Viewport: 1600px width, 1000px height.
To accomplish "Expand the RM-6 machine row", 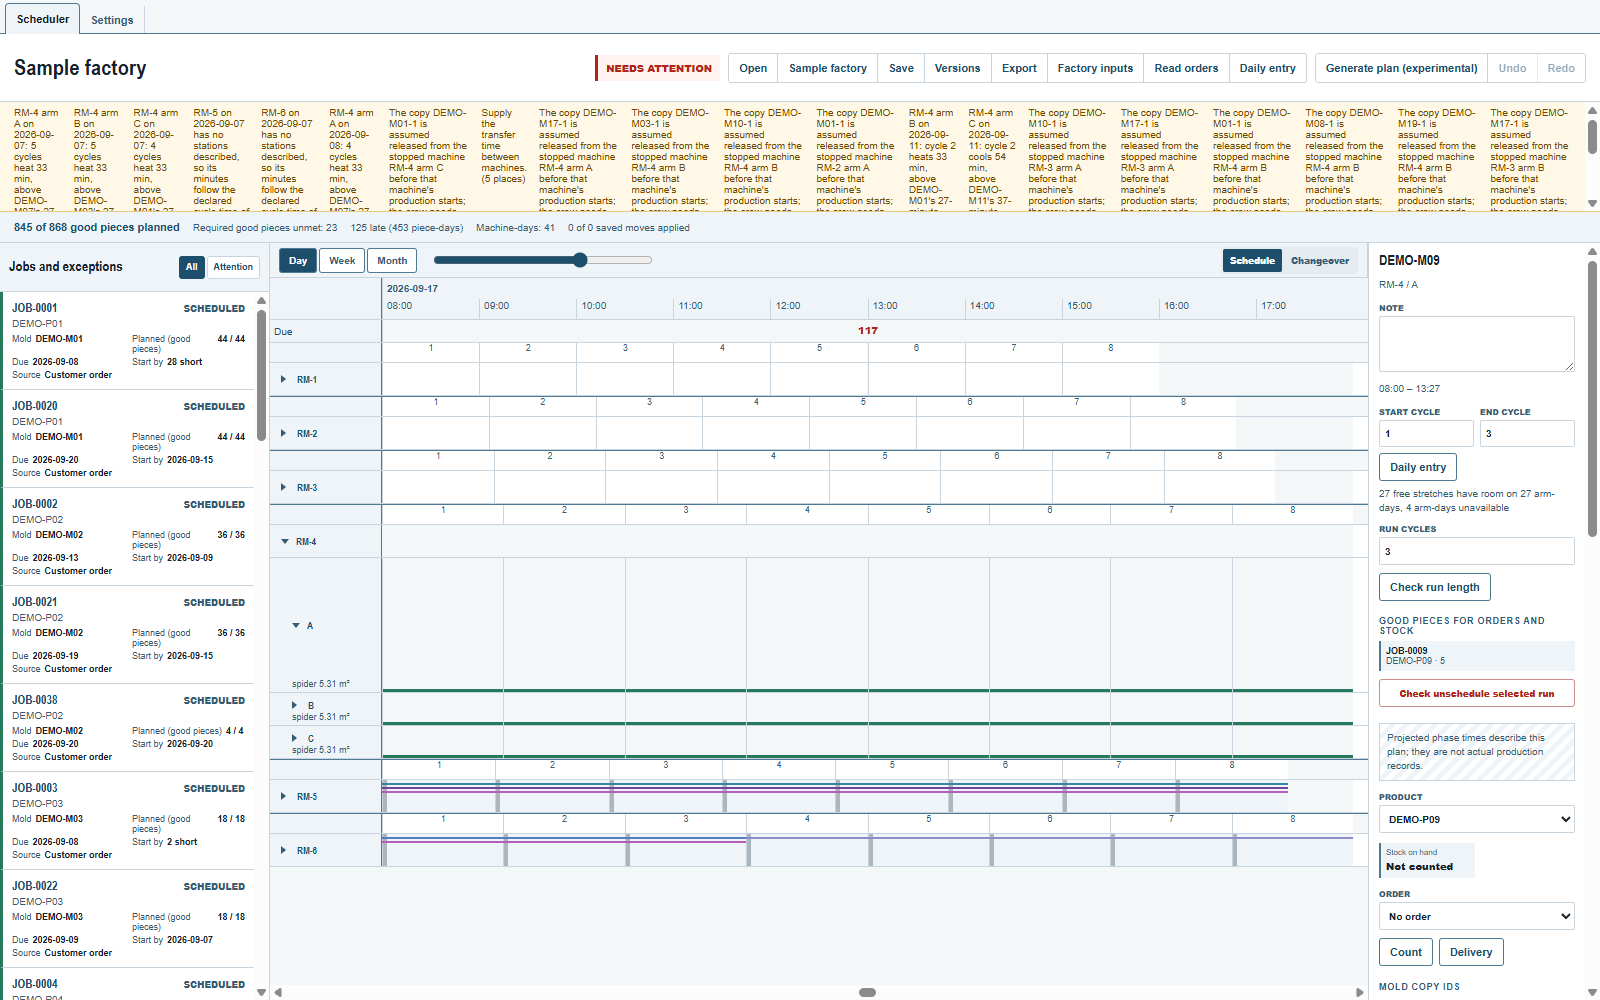I will tap(284, 851).
